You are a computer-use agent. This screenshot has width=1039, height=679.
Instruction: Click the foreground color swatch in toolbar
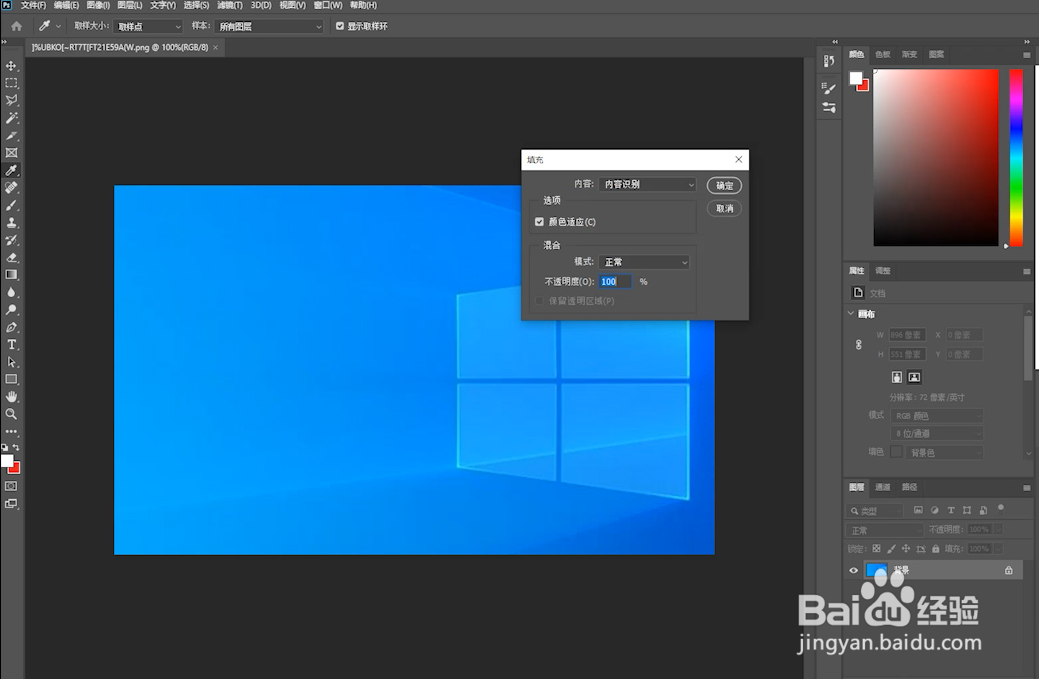(7, 460)
